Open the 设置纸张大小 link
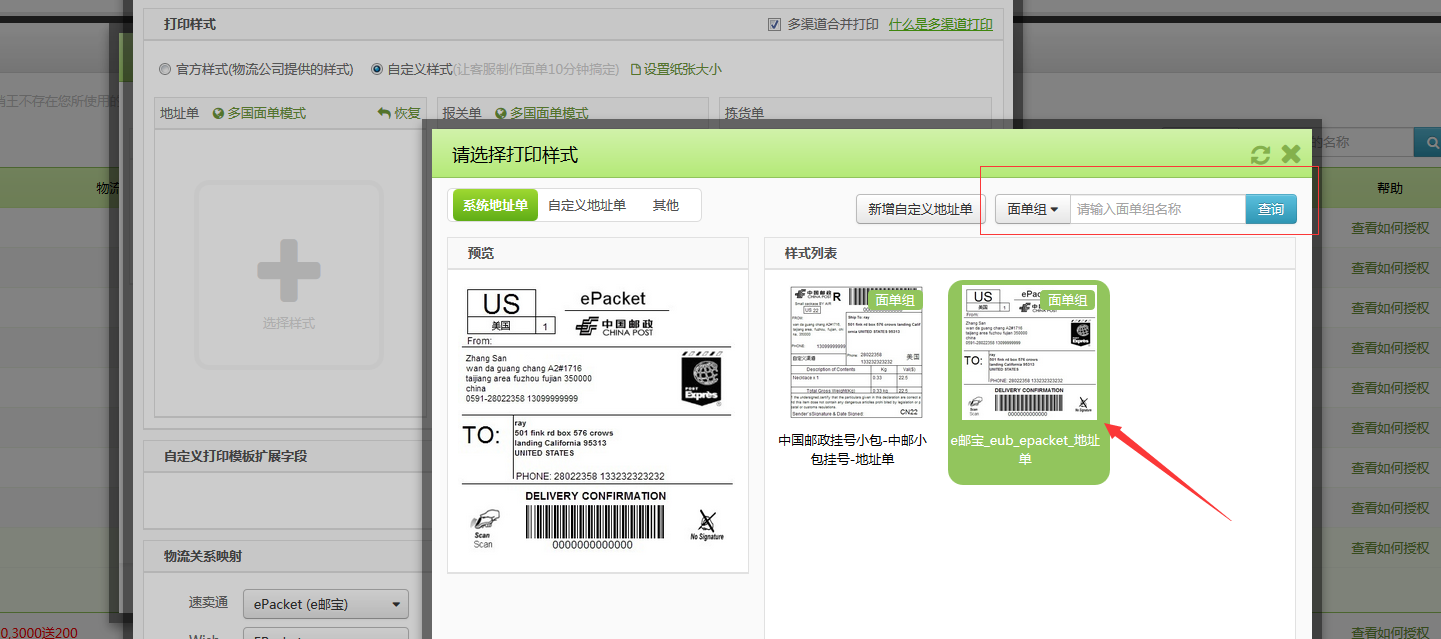Screen dimensions: 1441x639 tap(683, 69)
